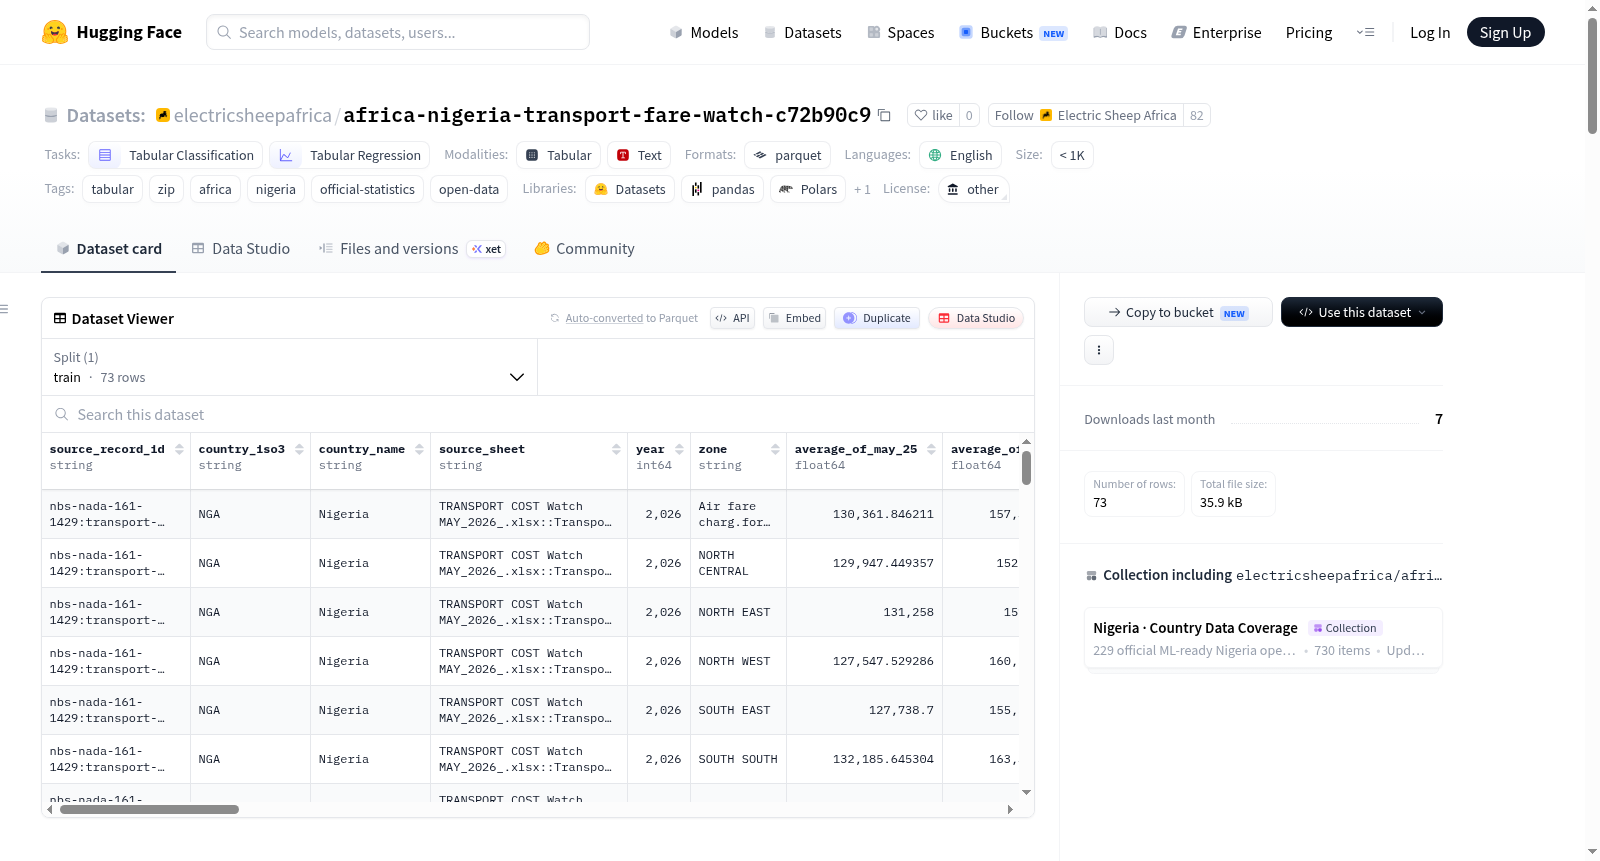Expand the train split dropdown
Screen dimensions: 1600x861
(x=289, y=367)
